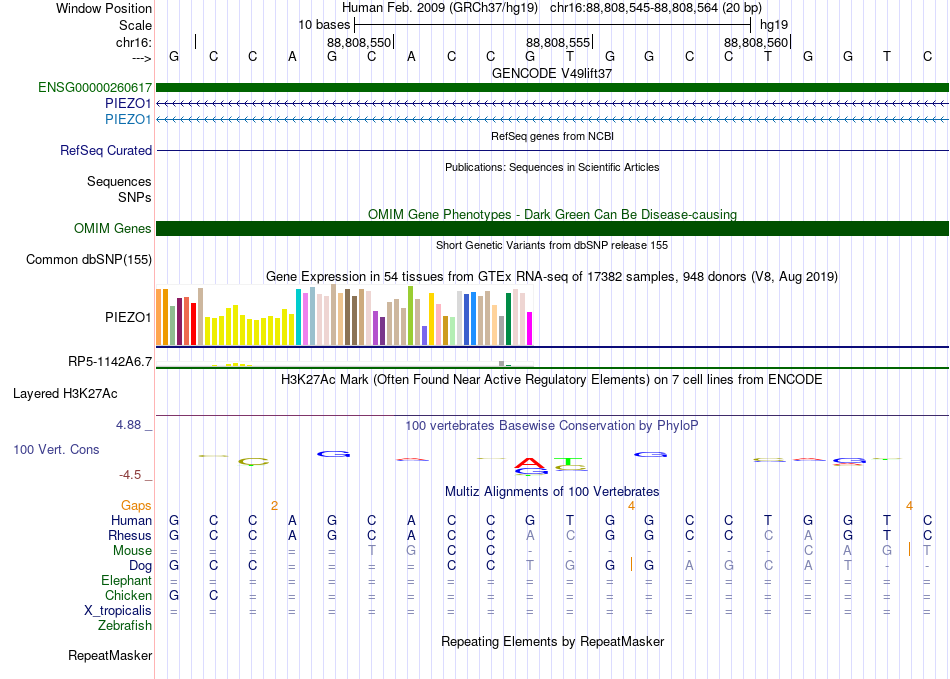
Task: Click the Zebrafish species label
Action: 126,626
